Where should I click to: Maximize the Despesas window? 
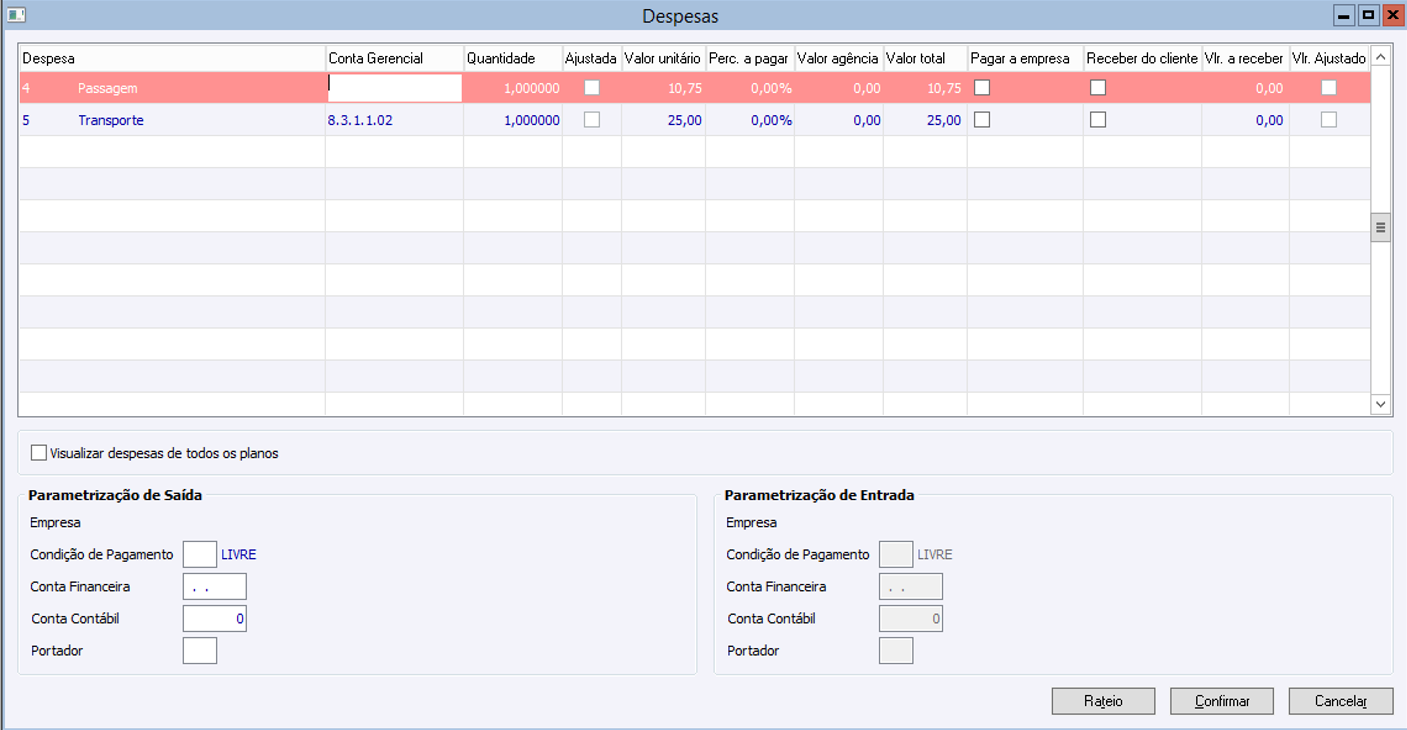coord(1368,15)
